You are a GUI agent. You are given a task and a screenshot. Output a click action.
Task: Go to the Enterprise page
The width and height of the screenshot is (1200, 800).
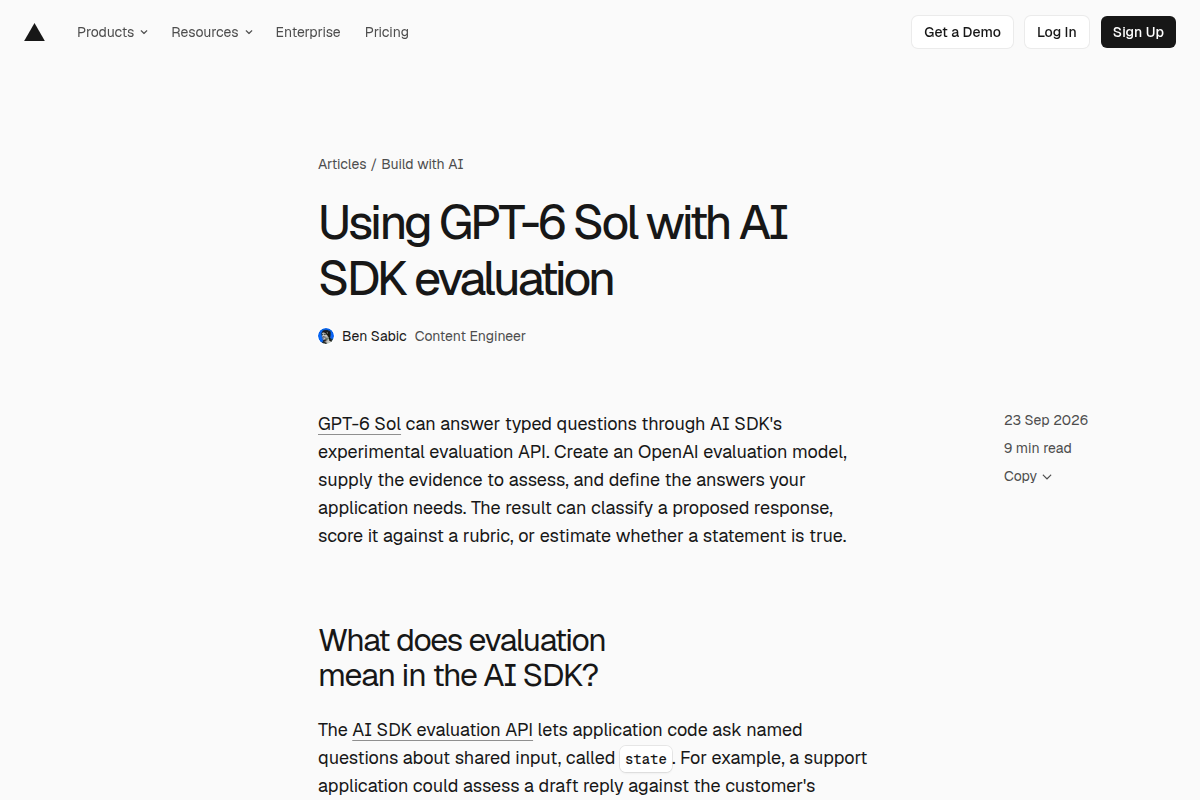308,32
